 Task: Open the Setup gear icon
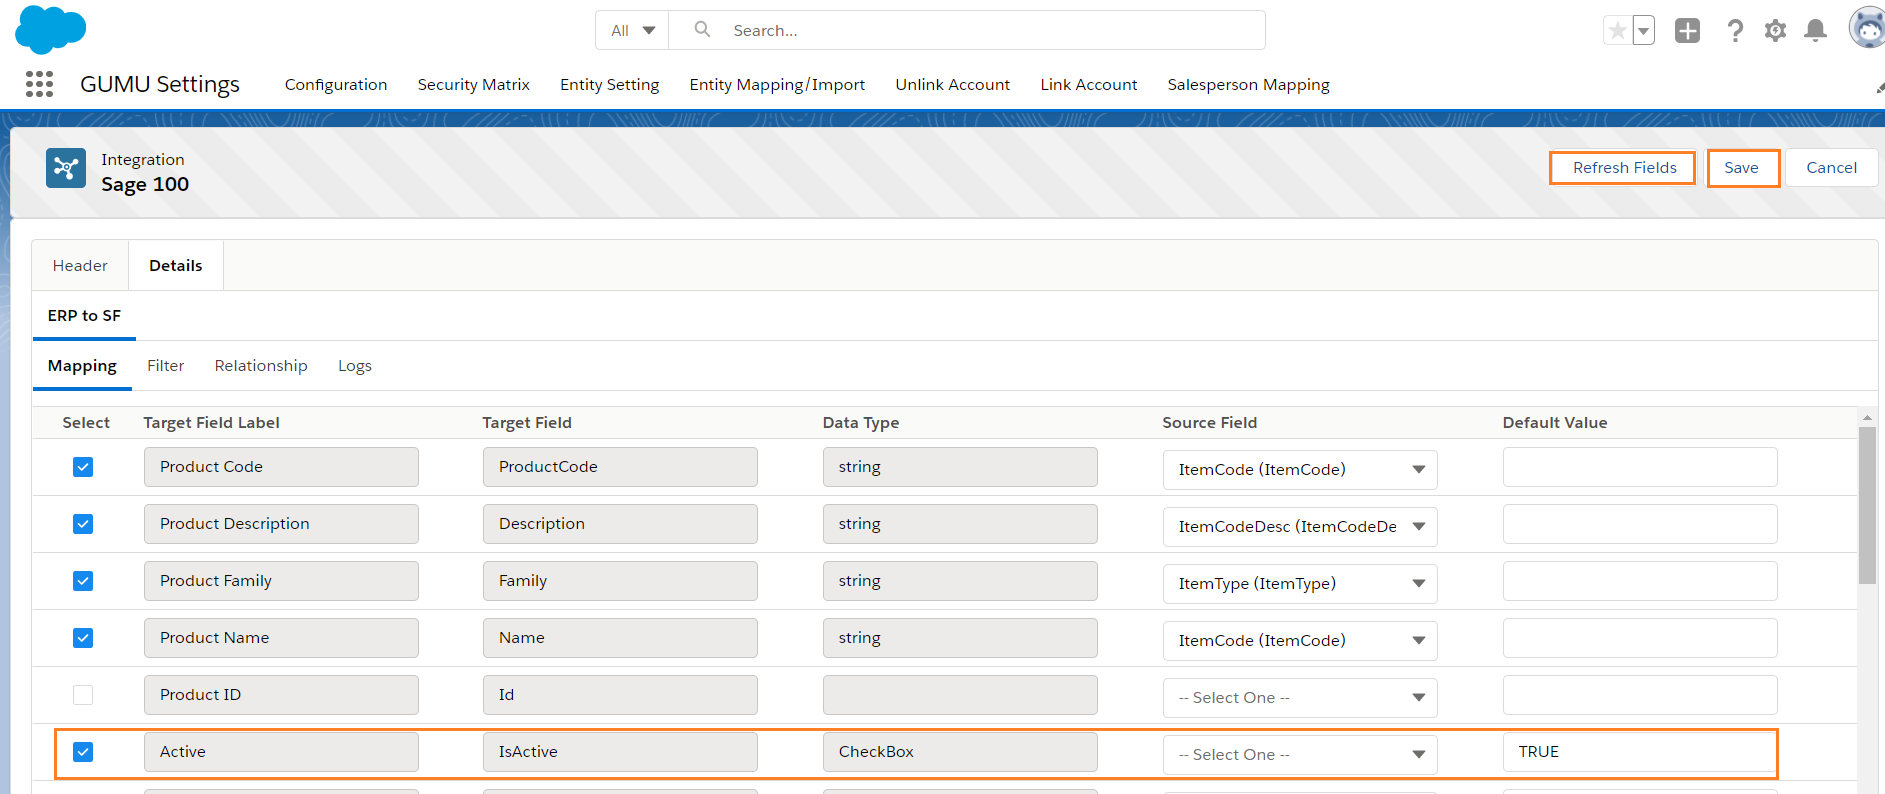(1775, 31)
